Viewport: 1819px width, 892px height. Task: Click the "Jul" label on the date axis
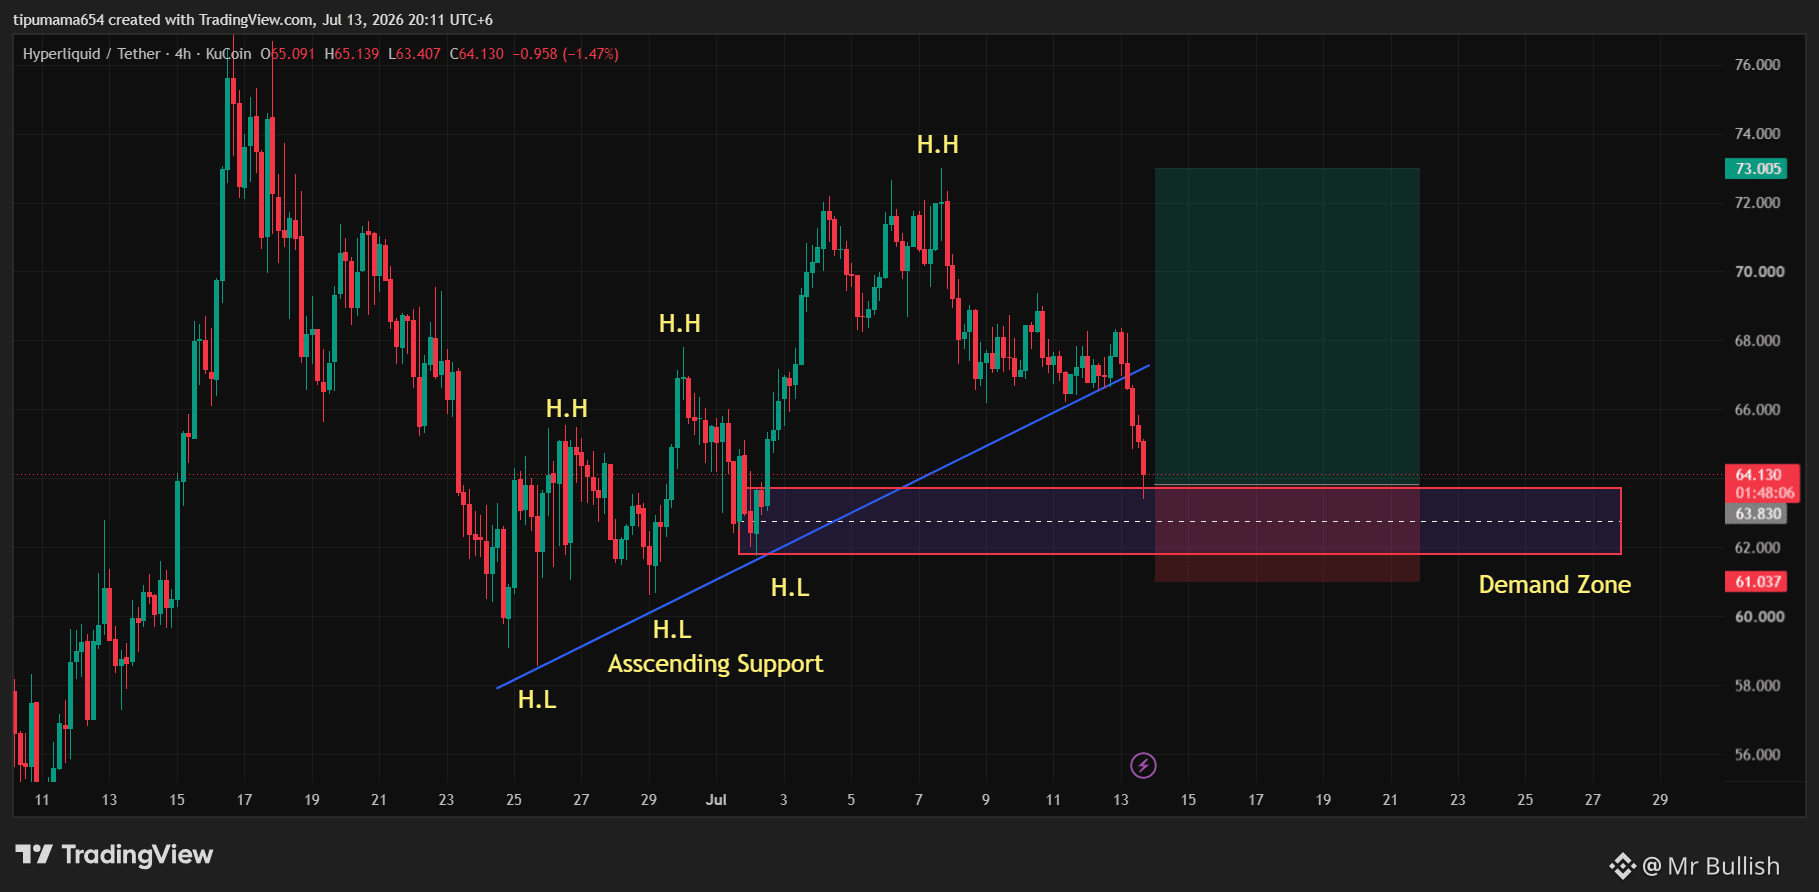716,800
